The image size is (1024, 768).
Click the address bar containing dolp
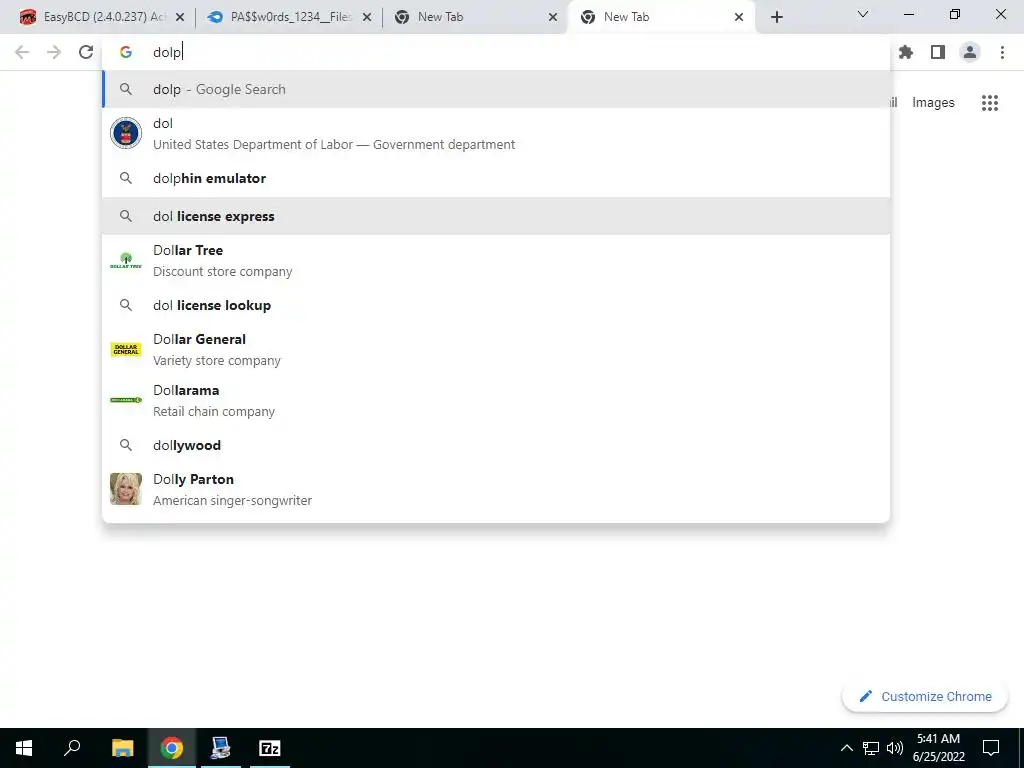point(496,52)
